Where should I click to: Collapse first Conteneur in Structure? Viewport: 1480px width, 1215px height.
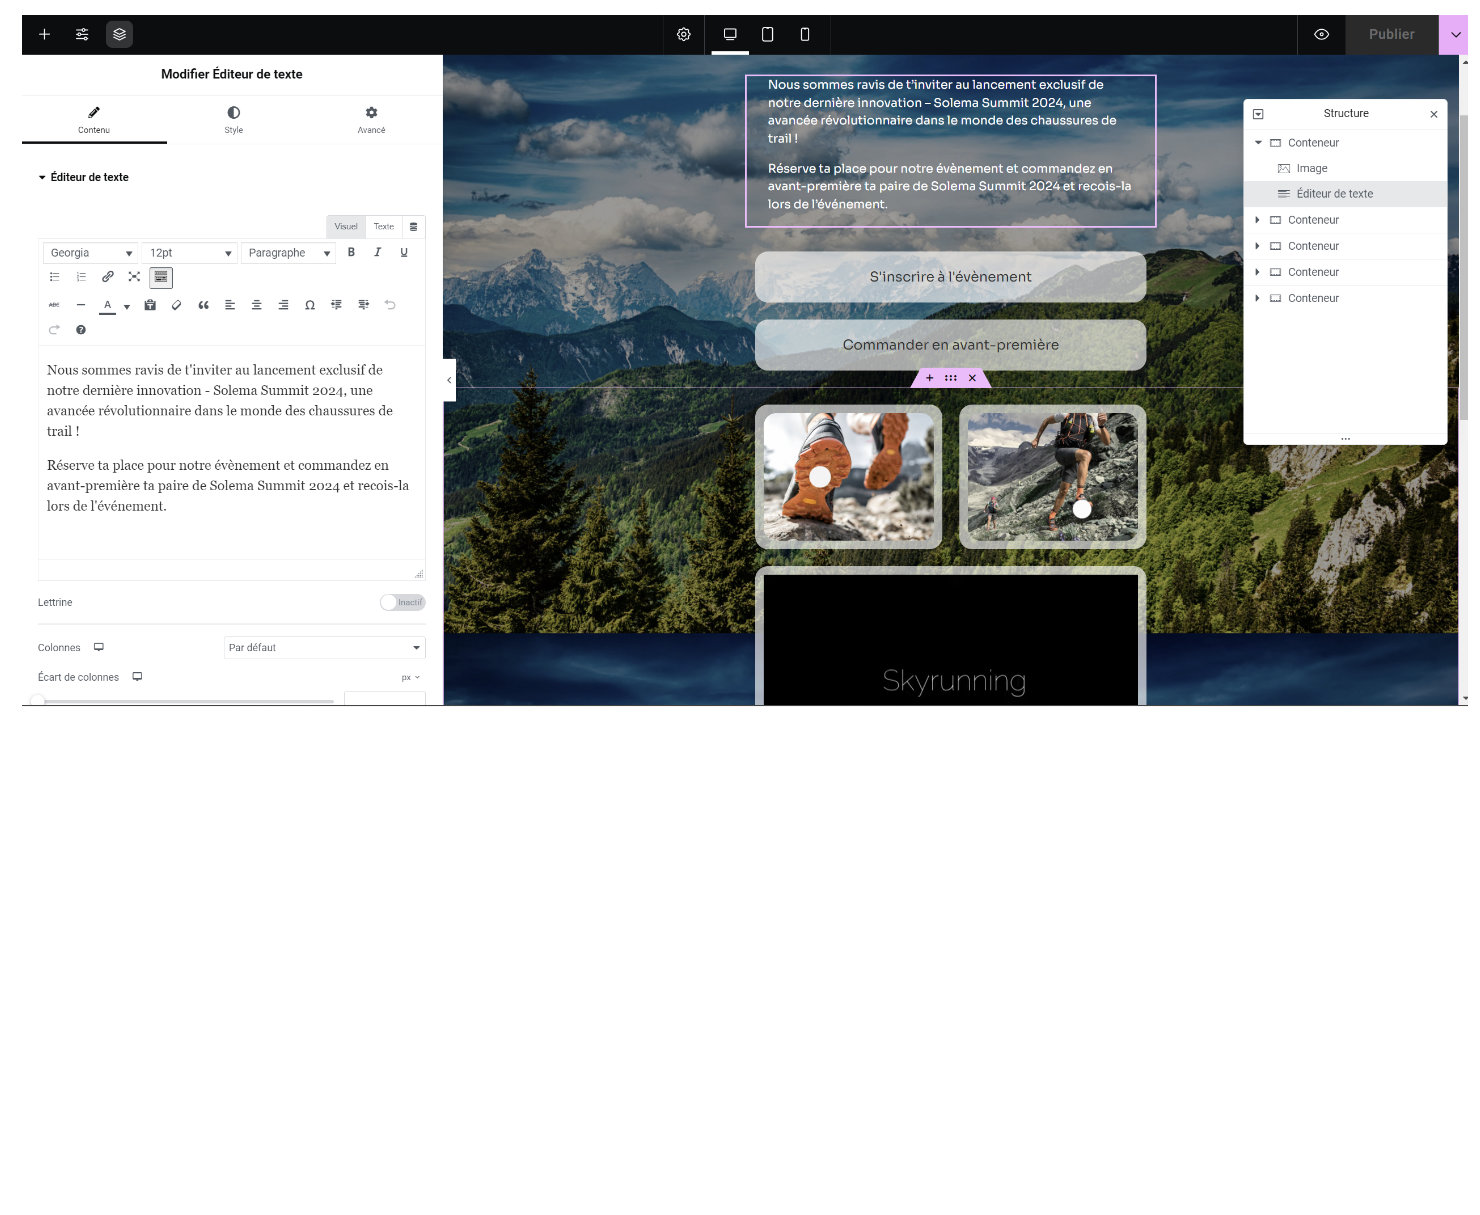pos(1258,143)
